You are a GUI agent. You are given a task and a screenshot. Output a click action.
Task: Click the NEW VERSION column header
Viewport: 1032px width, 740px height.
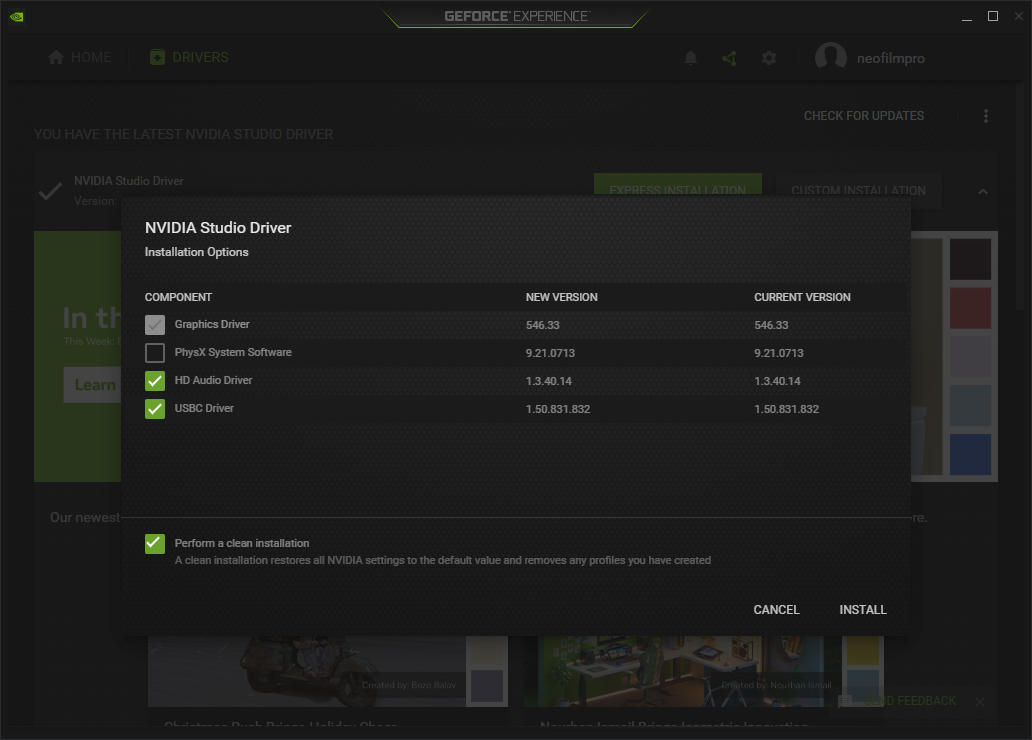pos(561,297)
